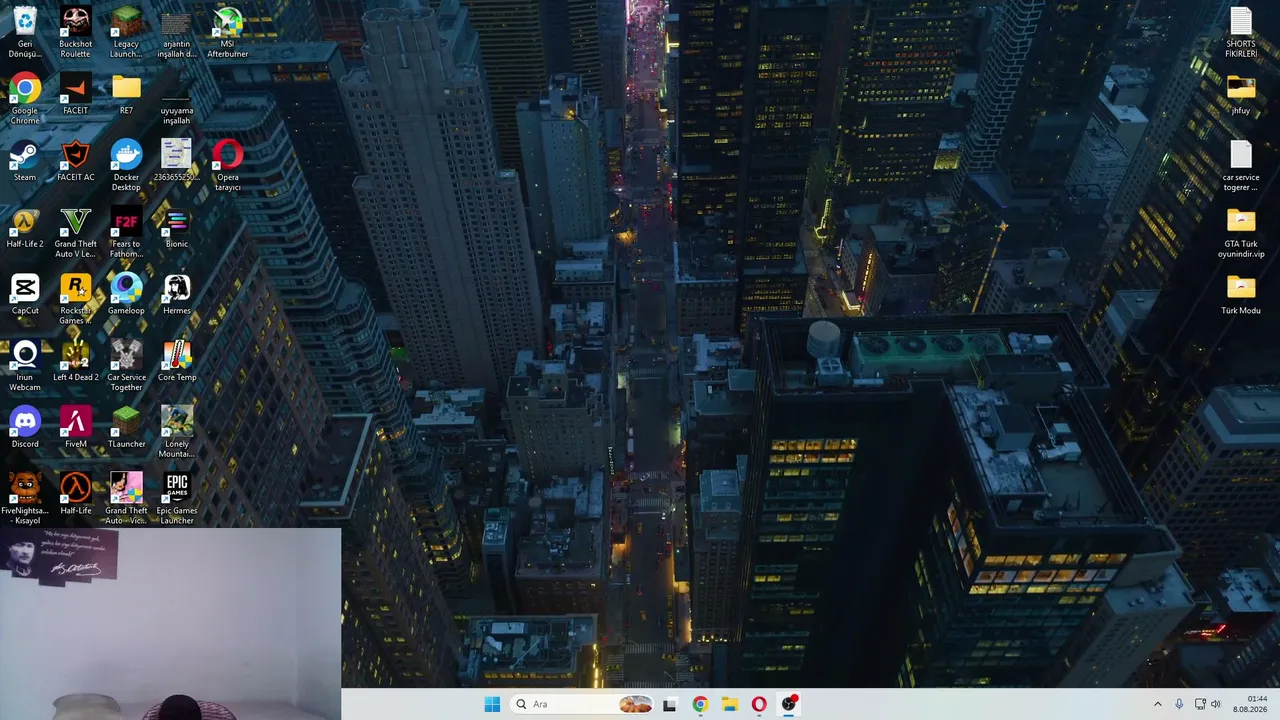Image resolution: width=1280 pixels, height=720 pixels.
Task: Select the Hermes desktop shortcut
Action: [176, 295]
